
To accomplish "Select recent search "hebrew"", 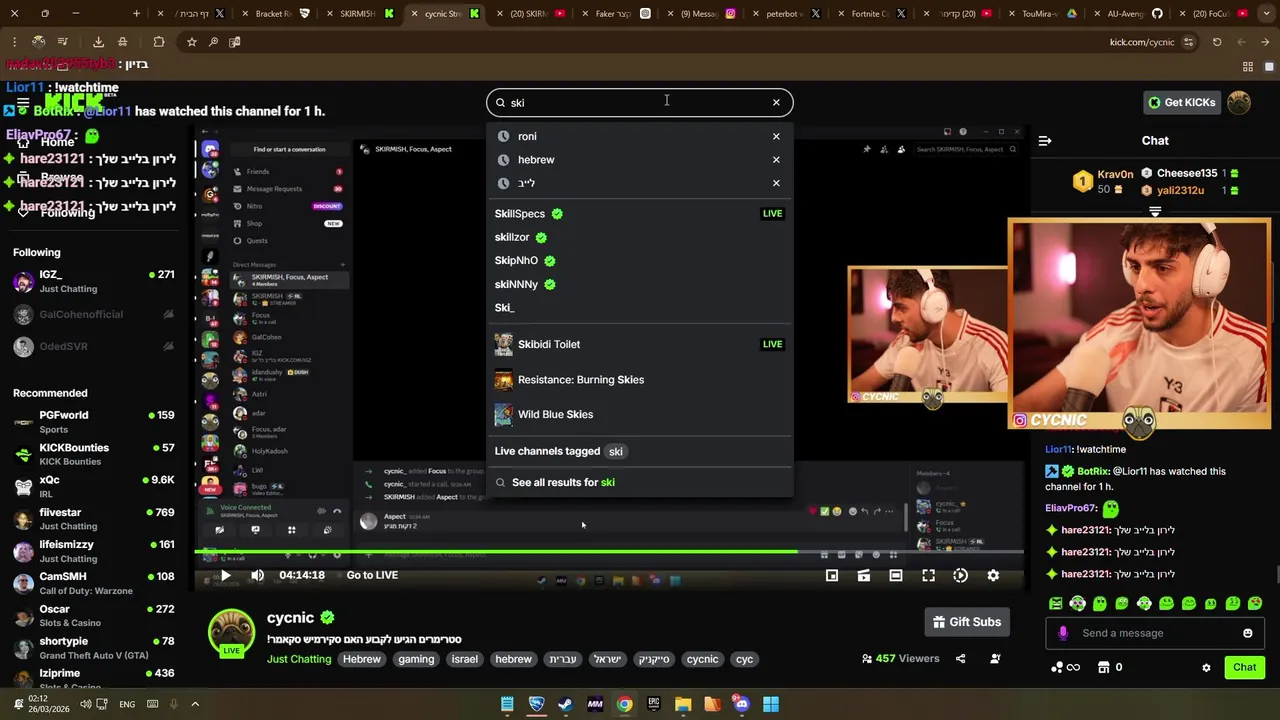I will [x=536, y=159].
